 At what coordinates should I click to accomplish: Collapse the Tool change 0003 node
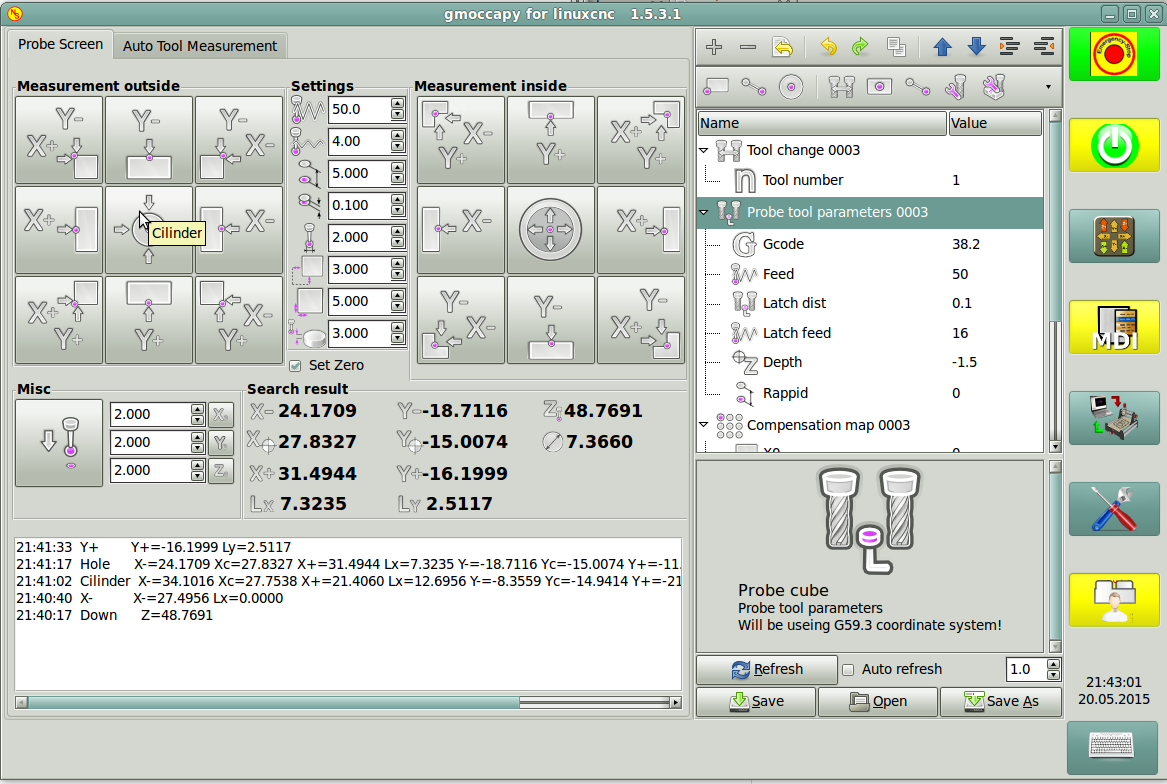pyautogui.click(x=704, y=151)
